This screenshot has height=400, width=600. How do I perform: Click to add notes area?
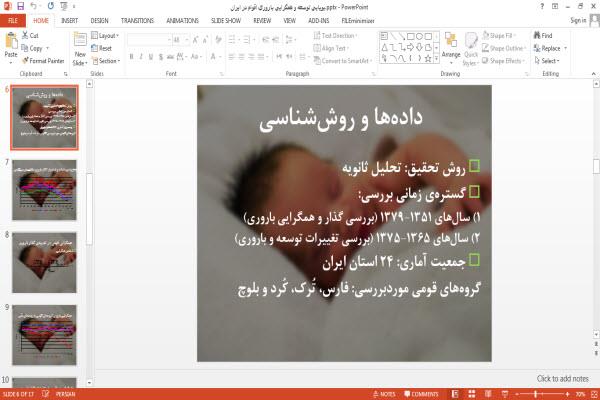(x=562, y=379)
